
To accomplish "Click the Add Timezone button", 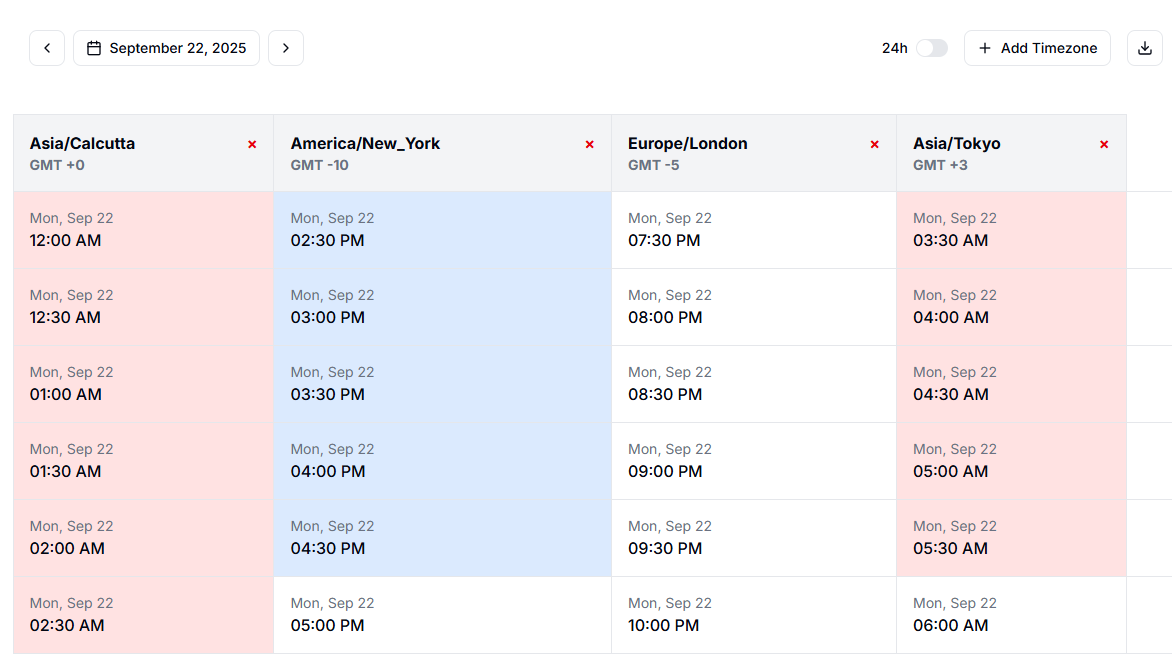I will point(1037,48).
